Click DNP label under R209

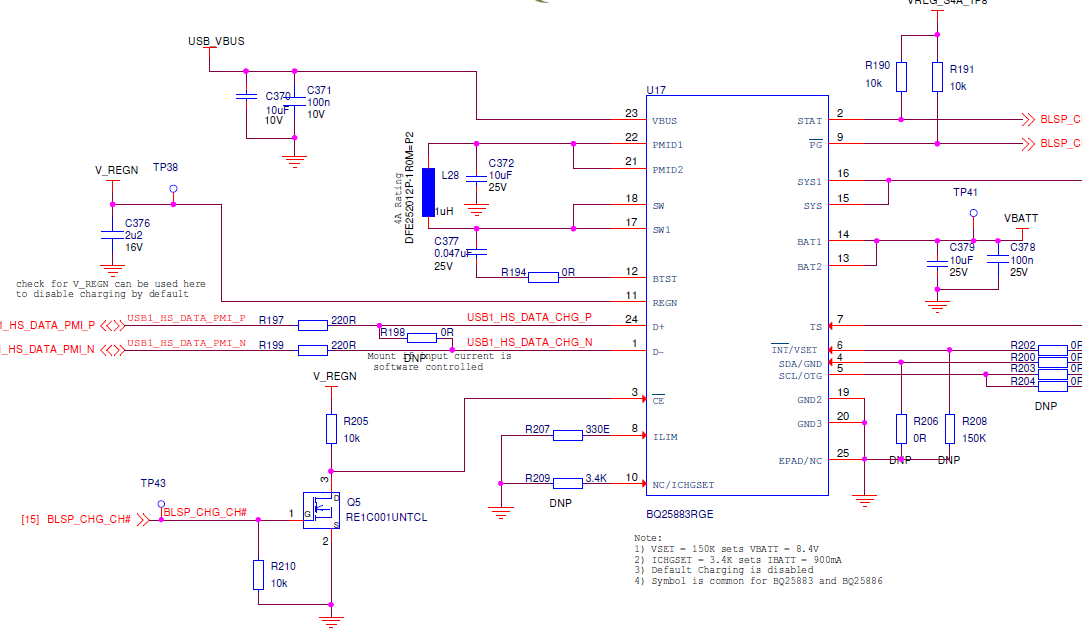click(560, 503)
